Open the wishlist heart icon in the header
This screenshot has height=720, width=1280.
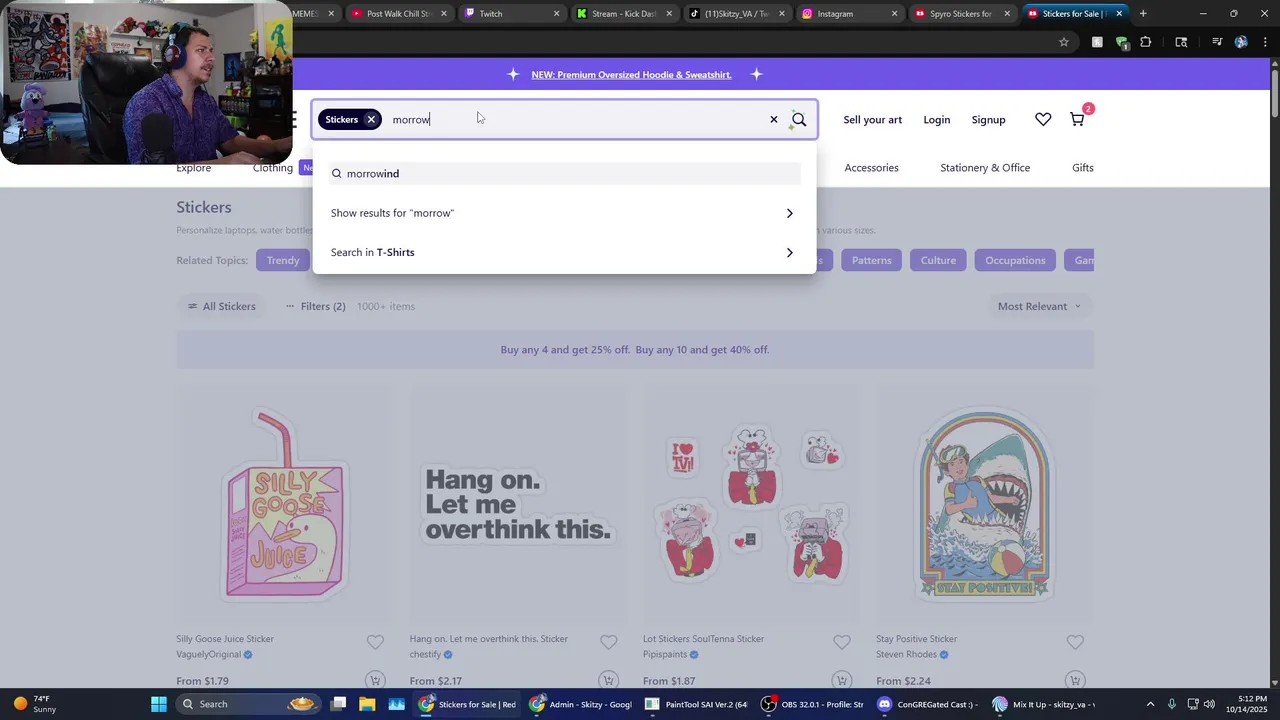pyautogui.click(x=1043, y=119)
